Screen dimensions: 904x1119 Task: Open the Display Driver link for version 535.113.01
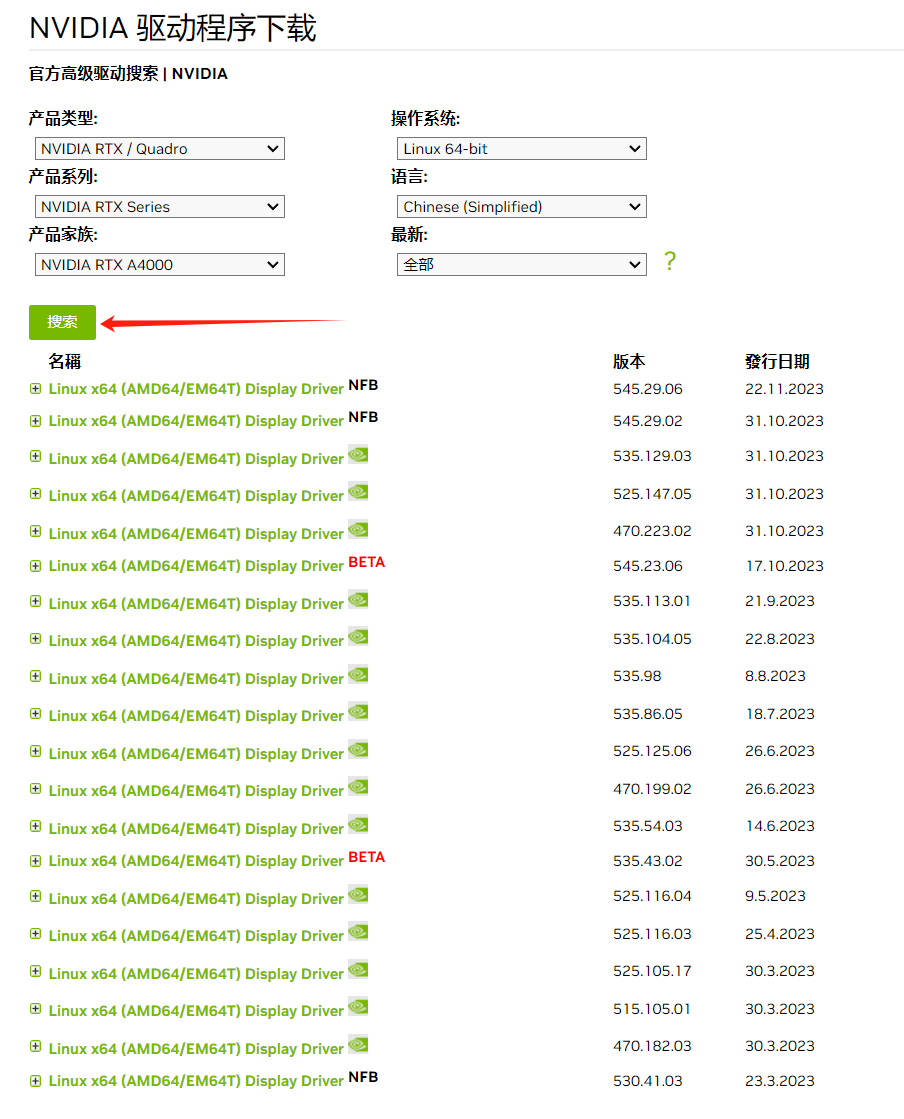(196, 604)
